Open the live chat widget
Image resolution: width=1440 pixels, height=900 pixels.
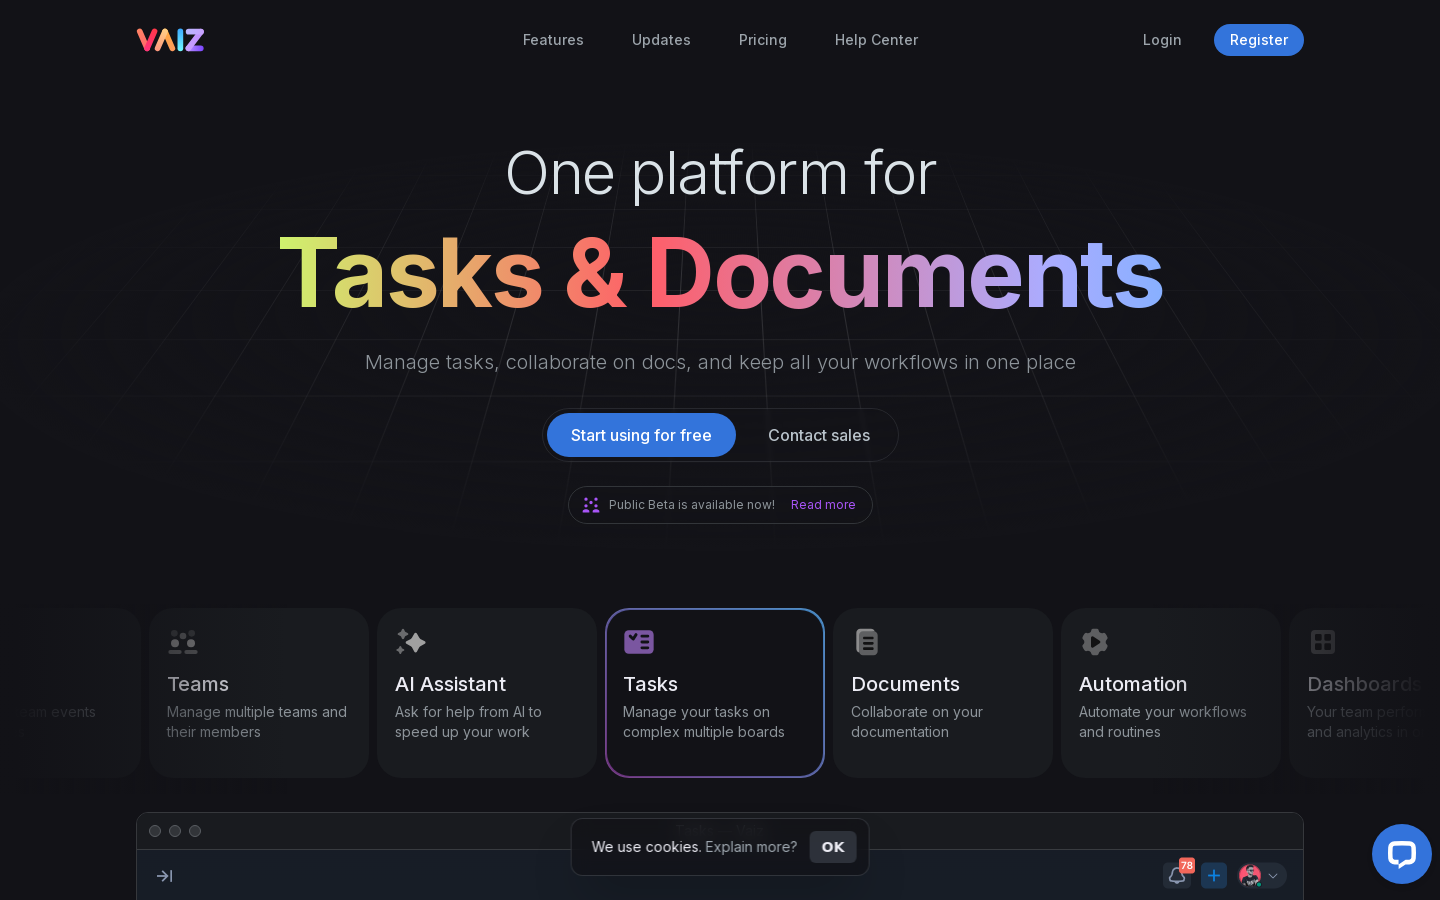coord(1402,854)
